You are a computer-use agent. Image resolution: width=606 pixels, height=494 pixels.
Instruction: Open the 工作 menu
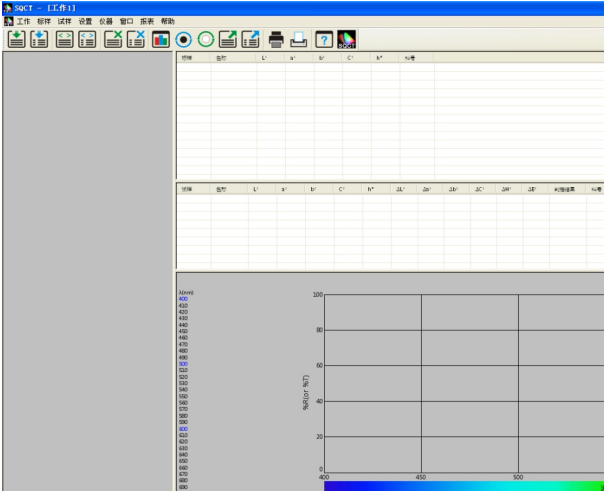[23, 21]
